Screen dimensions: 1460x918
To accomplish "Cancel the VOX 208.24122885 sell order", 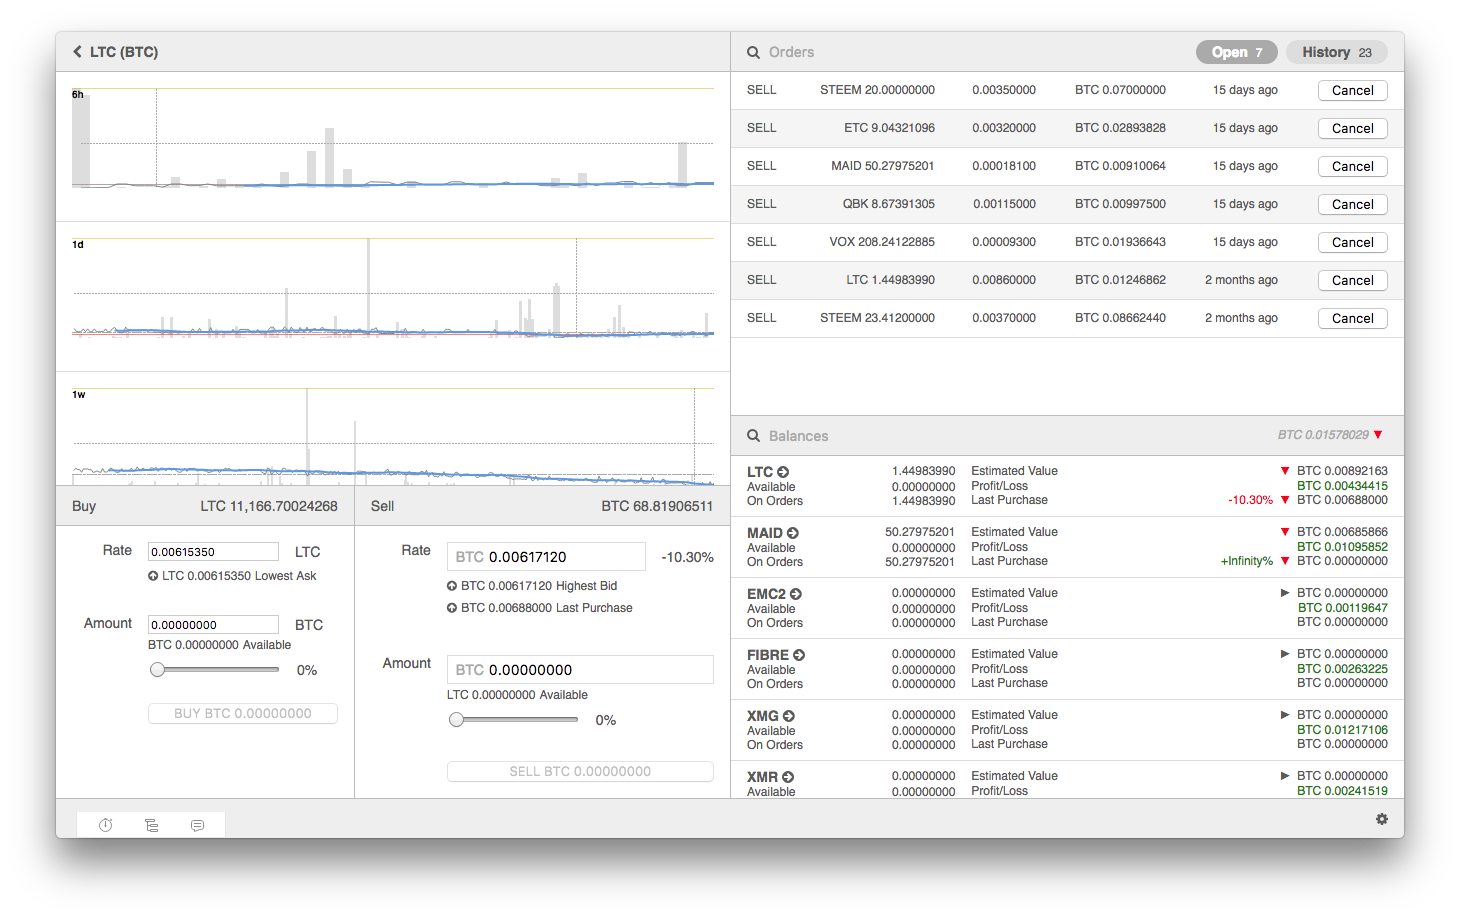I will click(1352, 242).
